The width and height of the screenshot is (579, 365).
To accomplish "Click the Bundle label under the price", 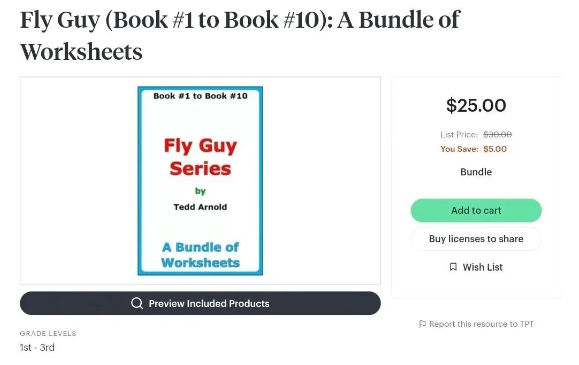I will (x=476, y=172).
